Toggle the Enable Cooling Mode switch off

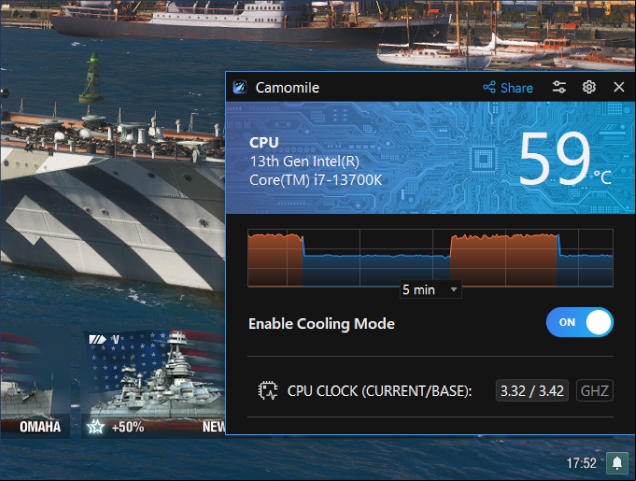point(580,322)
